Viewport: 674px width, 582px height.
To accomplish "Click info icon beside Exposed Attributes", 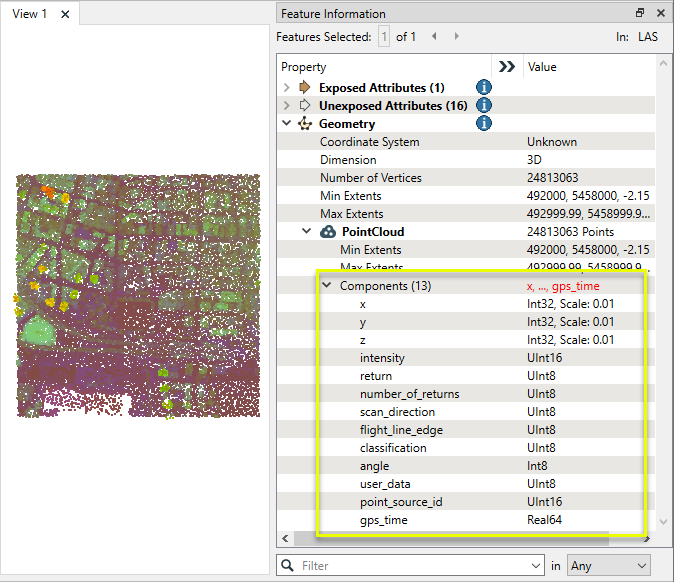I will pos(484,88).
